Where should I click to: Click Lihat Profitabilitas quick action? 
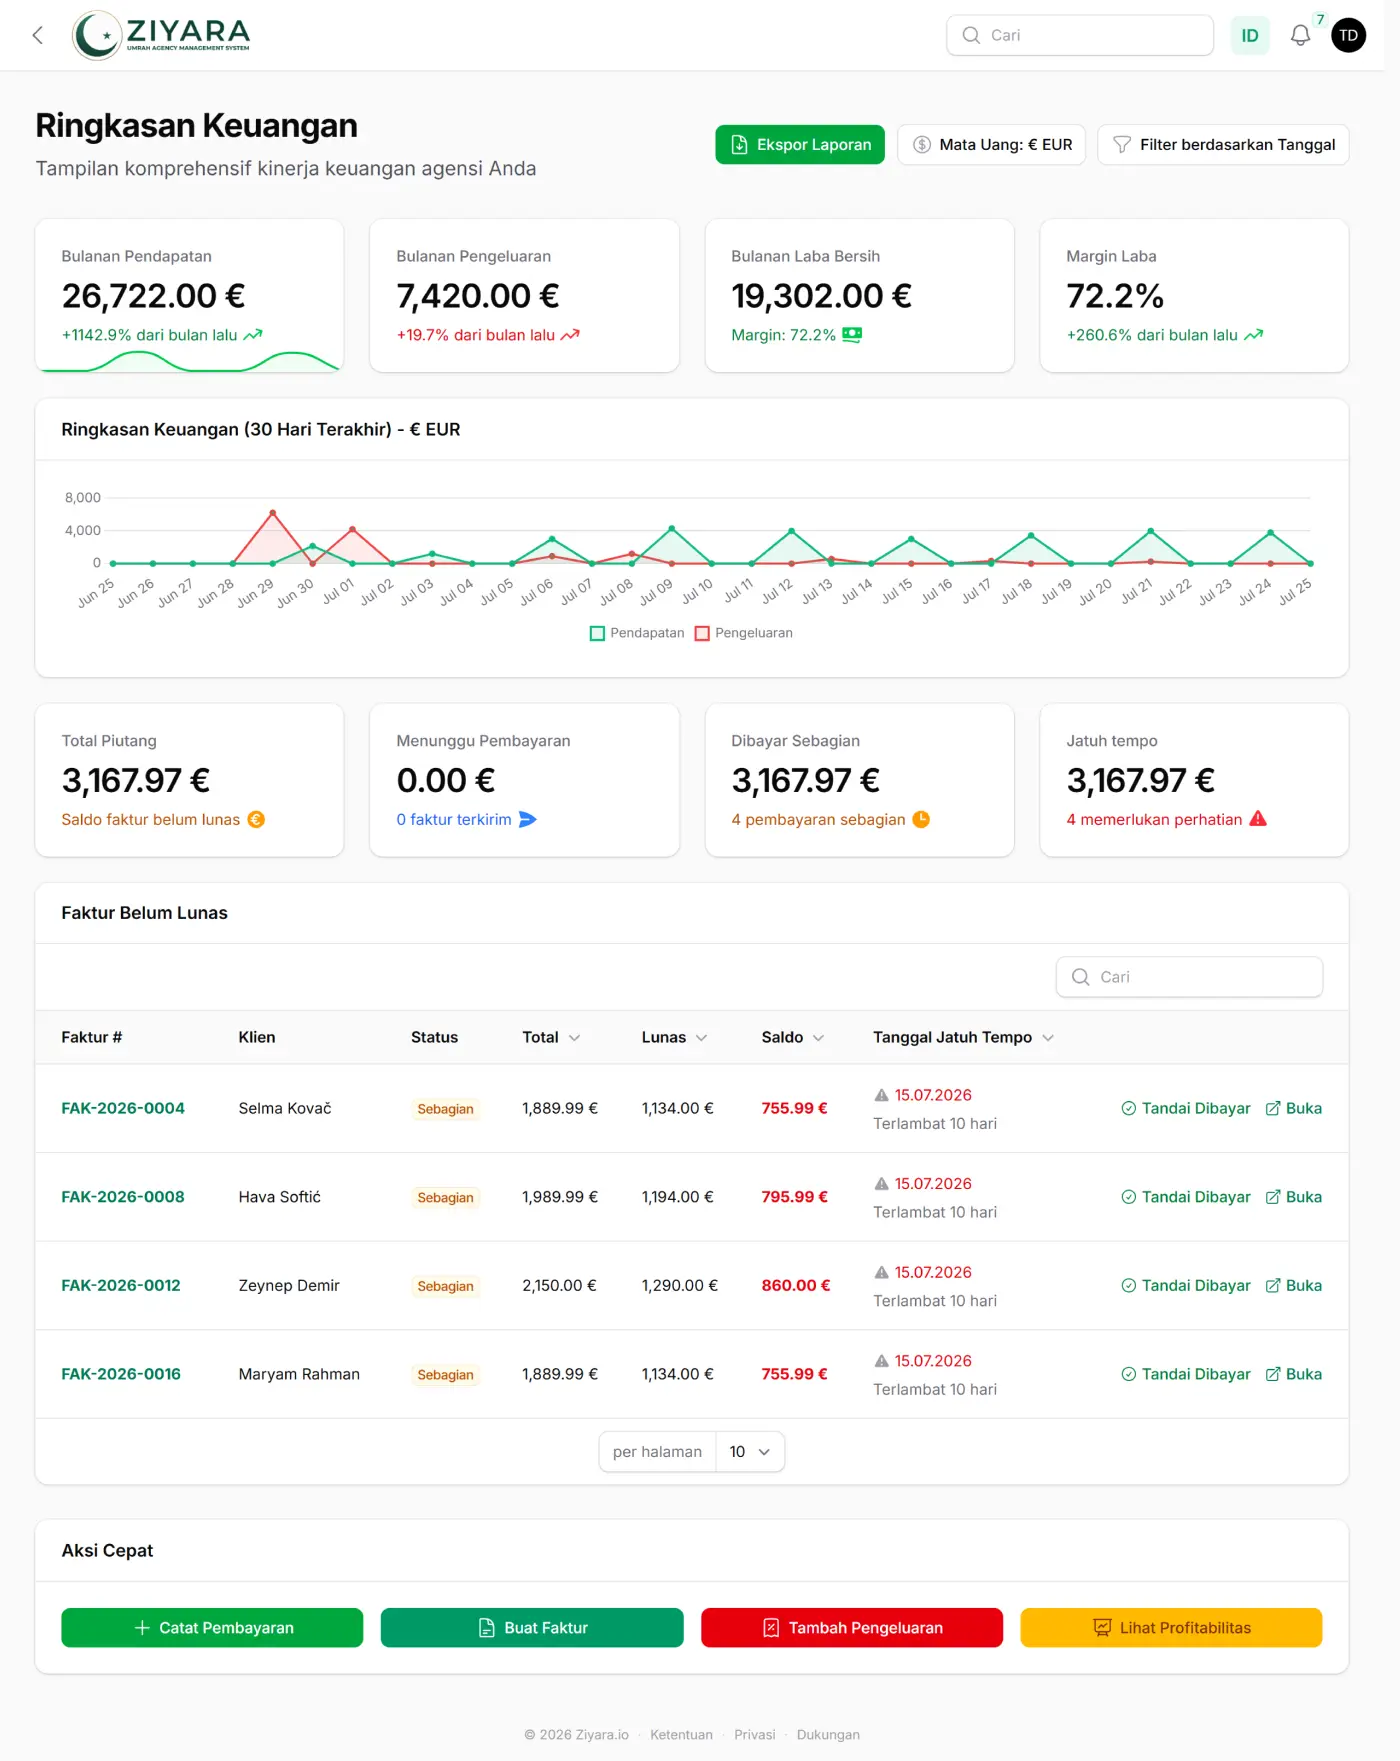(1171, 1628)
